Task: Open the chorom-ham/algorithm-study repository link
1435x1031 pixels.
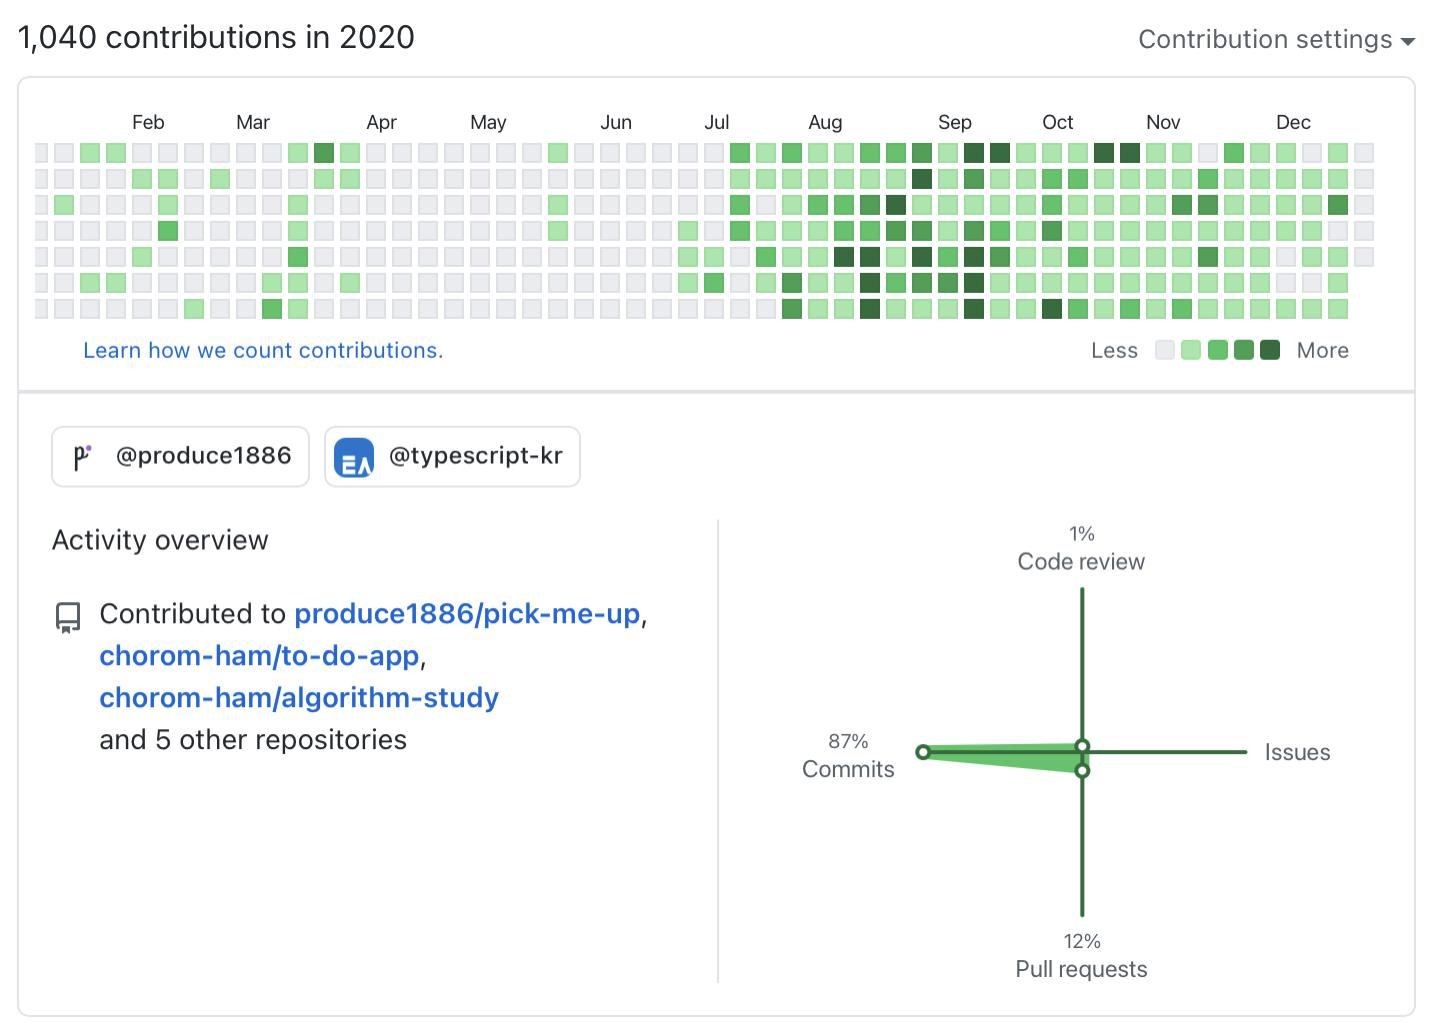Action: tap(299, 698)
